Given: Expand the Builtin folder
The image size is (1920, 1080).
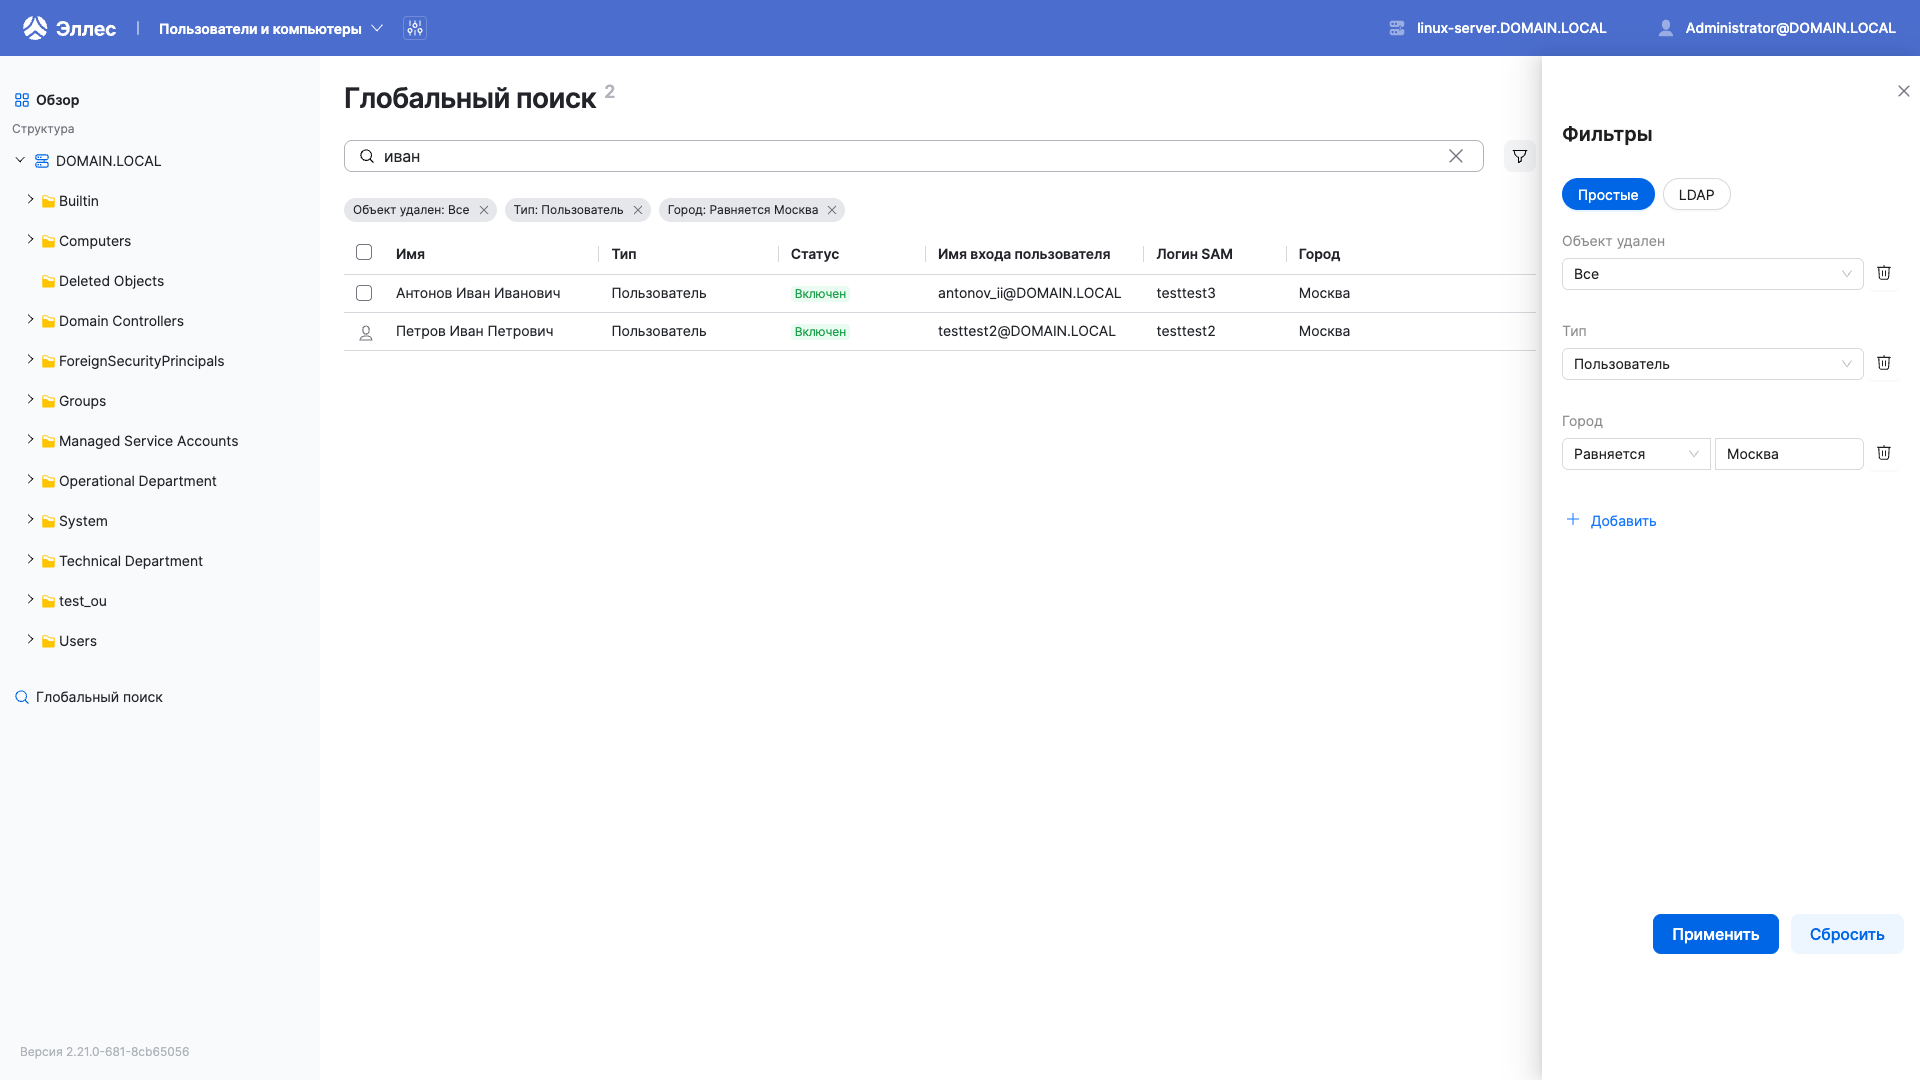Looking at the screenshot, I should [30, 200].
